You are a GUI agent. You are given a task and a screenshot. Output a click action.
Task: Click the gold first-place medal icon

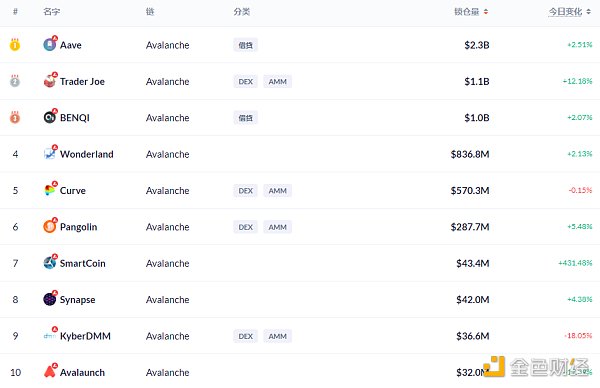point(15,44)
